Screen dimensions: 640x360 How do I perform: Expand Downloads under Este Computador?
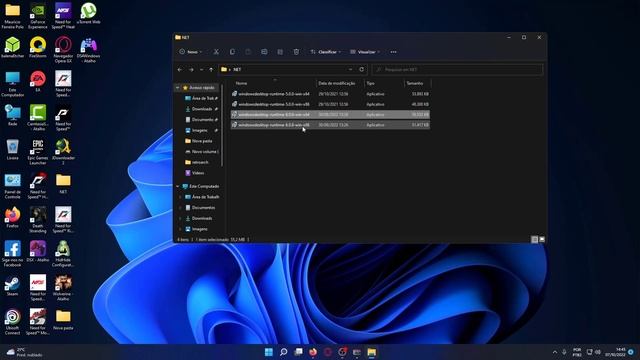180,218
